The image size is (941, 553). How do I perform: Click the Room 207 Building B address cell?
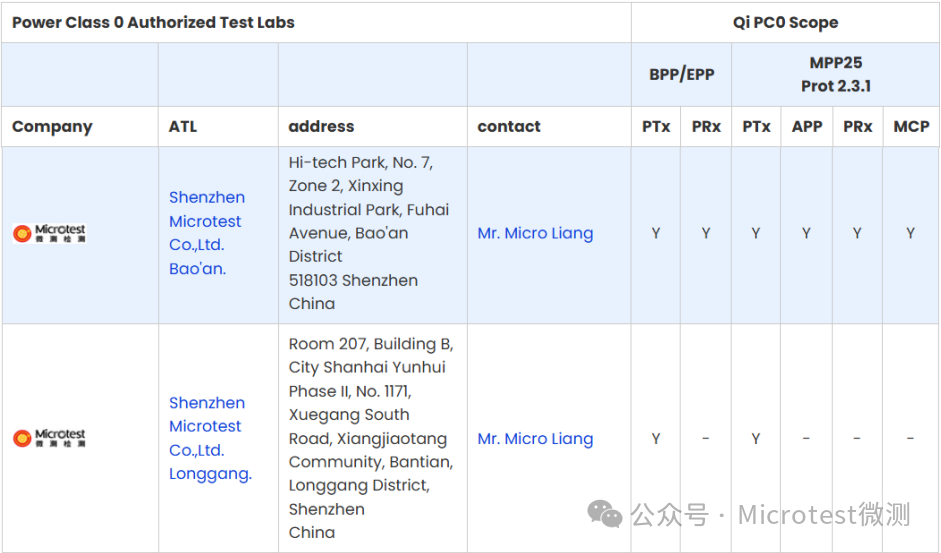[373, 438]
